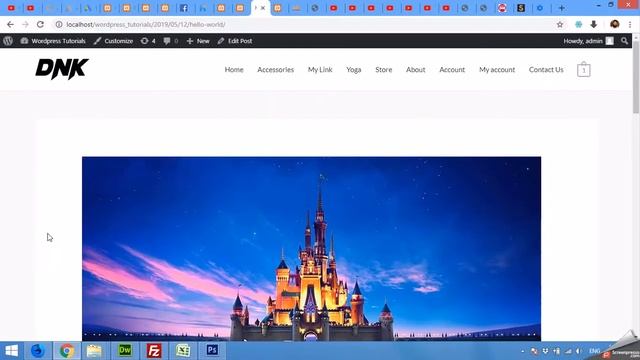
Task: Reload the page
Action: [40, 24]
